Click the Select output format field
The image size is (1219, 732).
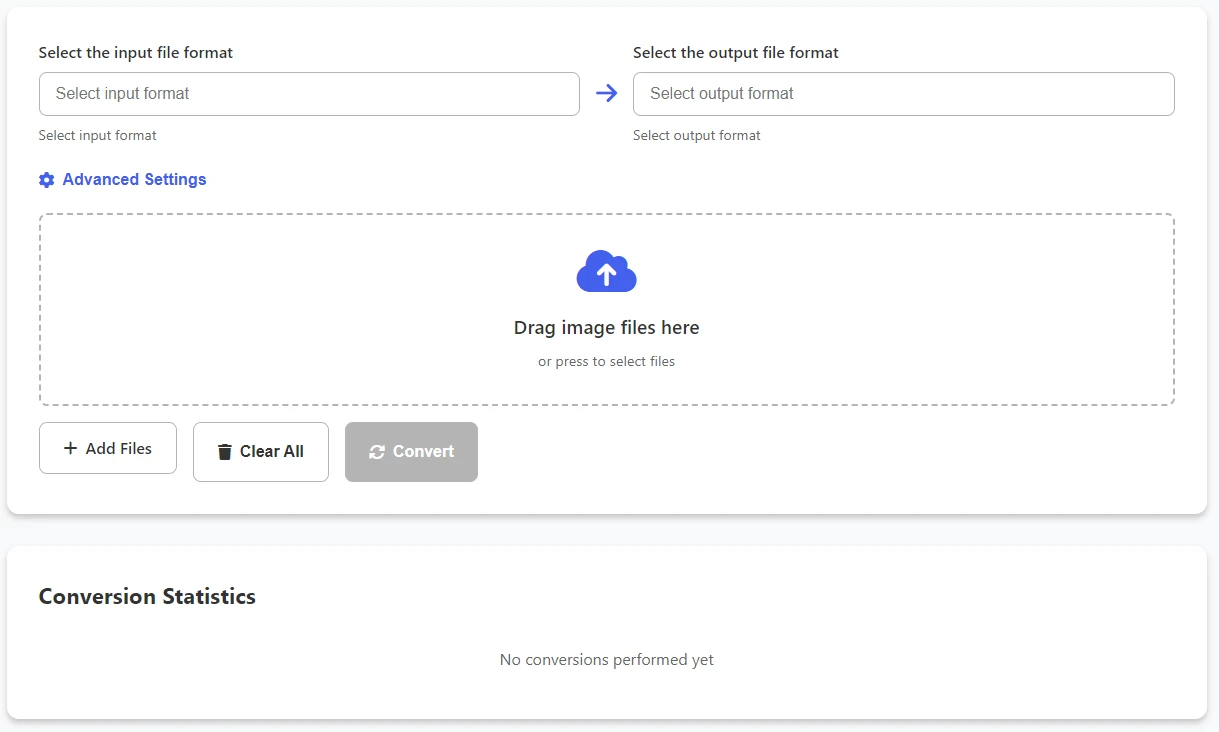pos(902,93)
